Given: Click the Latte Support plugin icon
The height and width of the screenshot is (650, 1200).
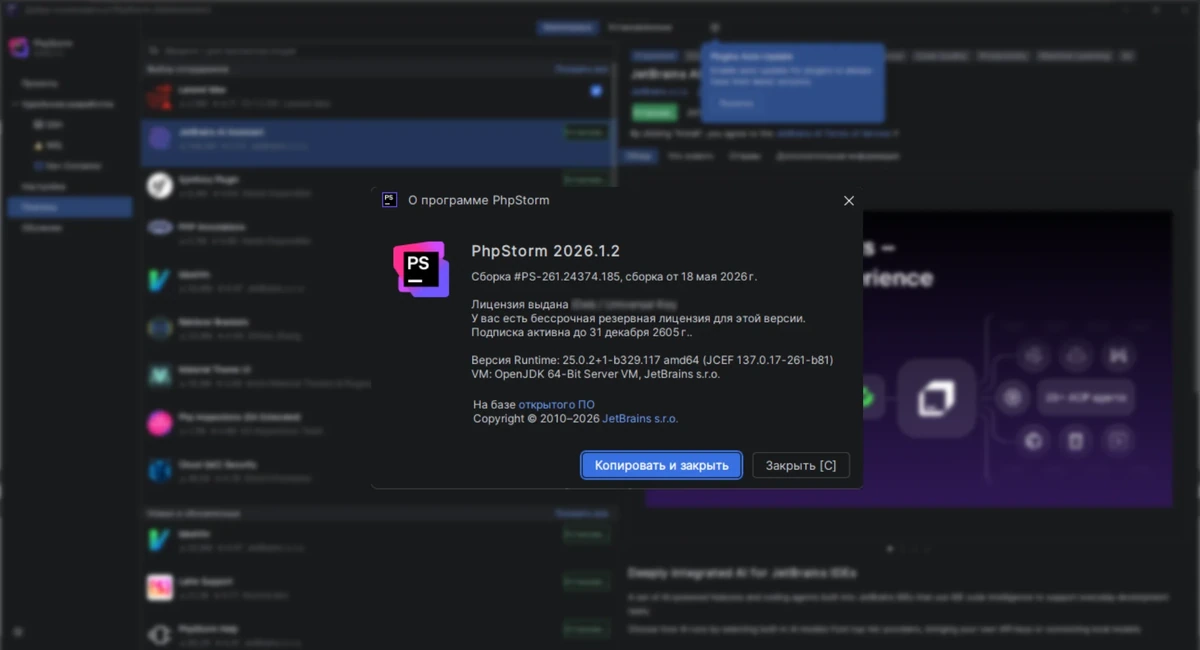Looking at the screenshot, I should [160, 587].
